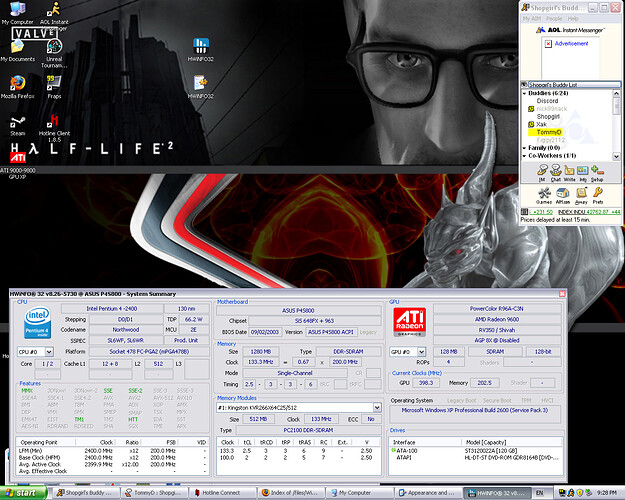The height and width of the screenshot is (500, 625).
Task: Open Help menu in AIM
Action: coord(573,19)
